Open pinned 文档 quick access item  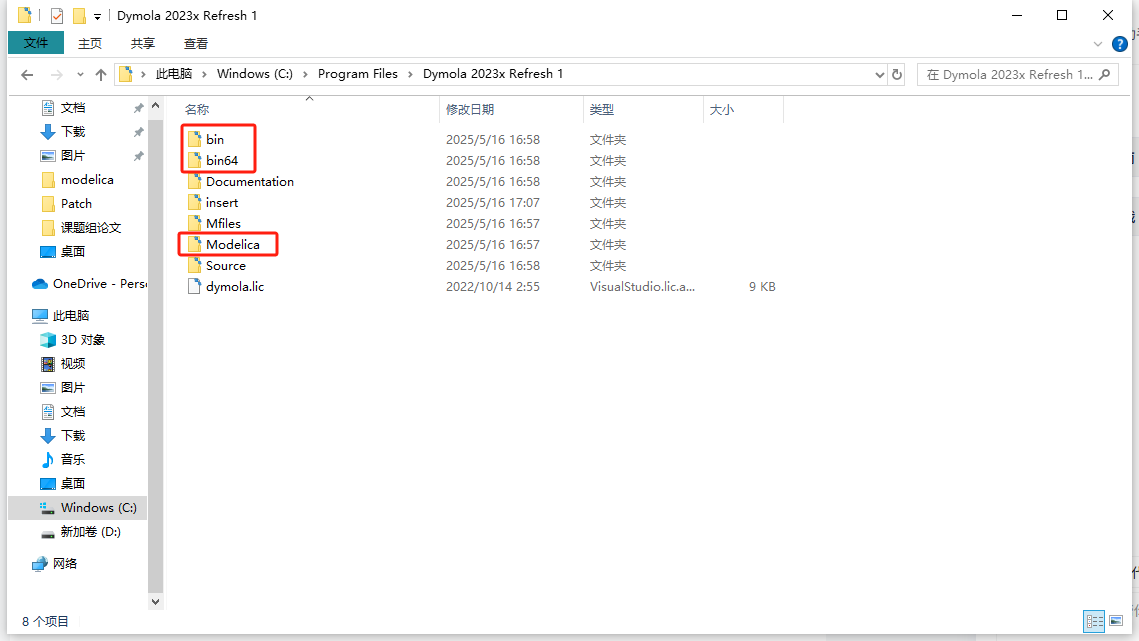click(x=63, y=108)
